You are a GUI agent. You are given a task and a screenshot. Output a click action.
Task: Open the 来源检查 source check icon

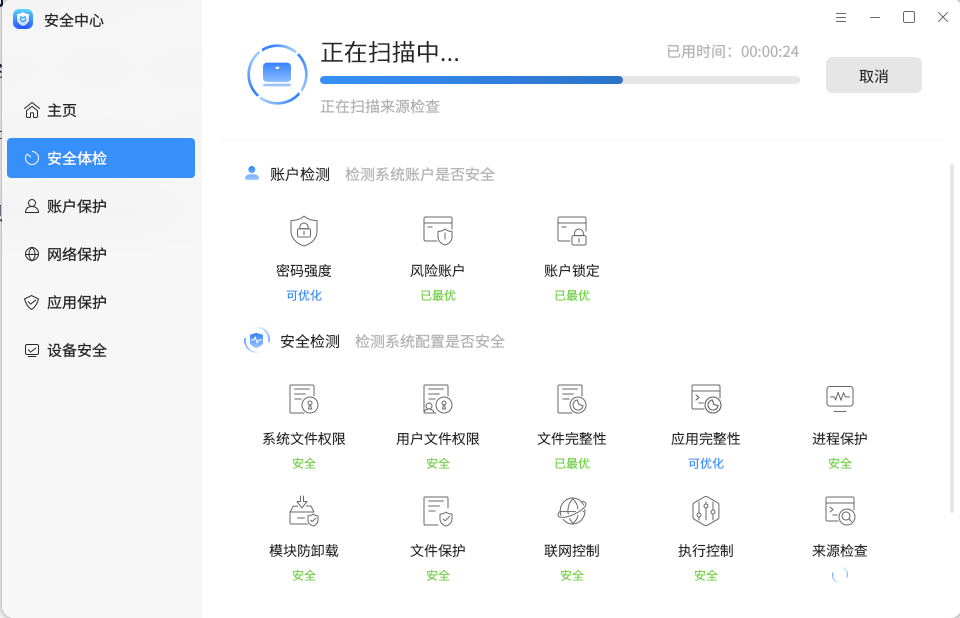point(839,510)
